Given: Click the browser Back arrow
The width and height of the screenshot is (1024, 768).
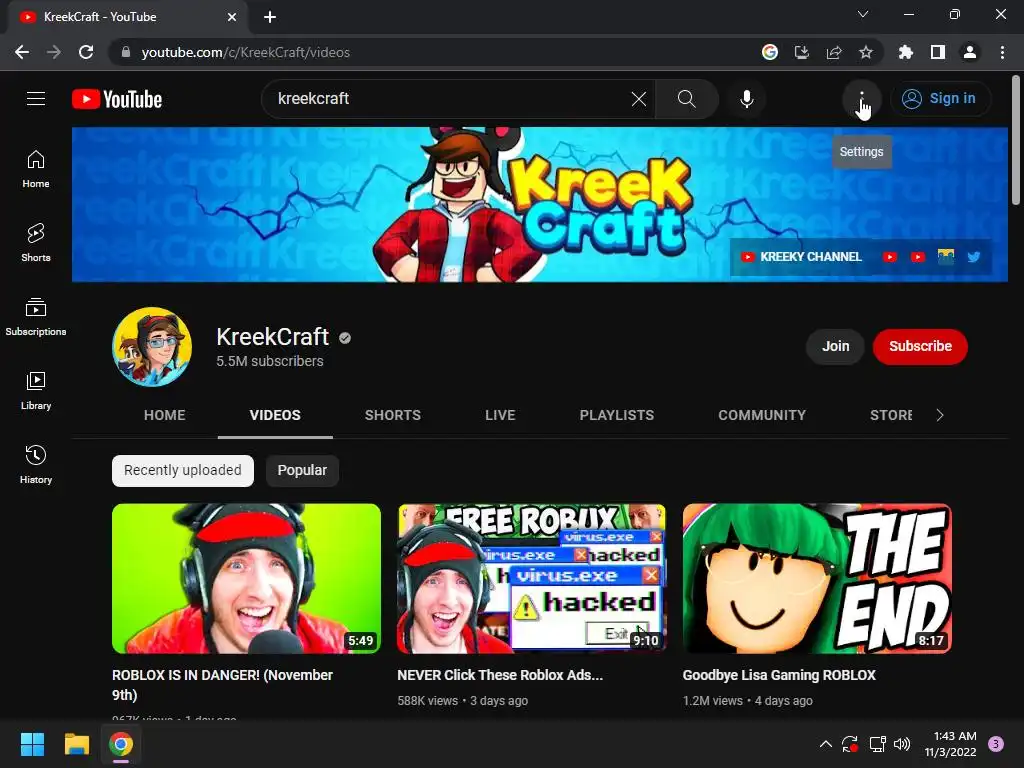Looking at the screenshot, I should [22, 52].
